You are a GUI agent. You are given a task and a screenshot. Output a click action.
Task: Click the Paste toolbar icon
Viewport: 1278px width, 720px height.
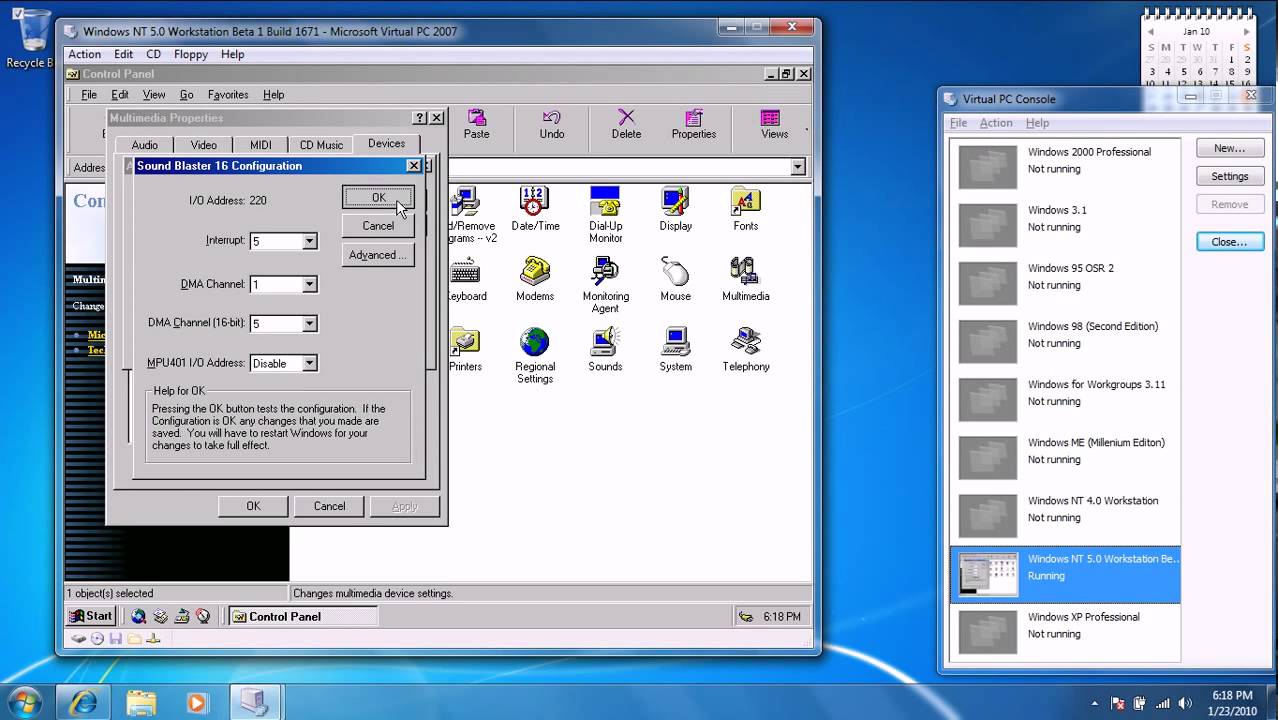pos(477,125)
